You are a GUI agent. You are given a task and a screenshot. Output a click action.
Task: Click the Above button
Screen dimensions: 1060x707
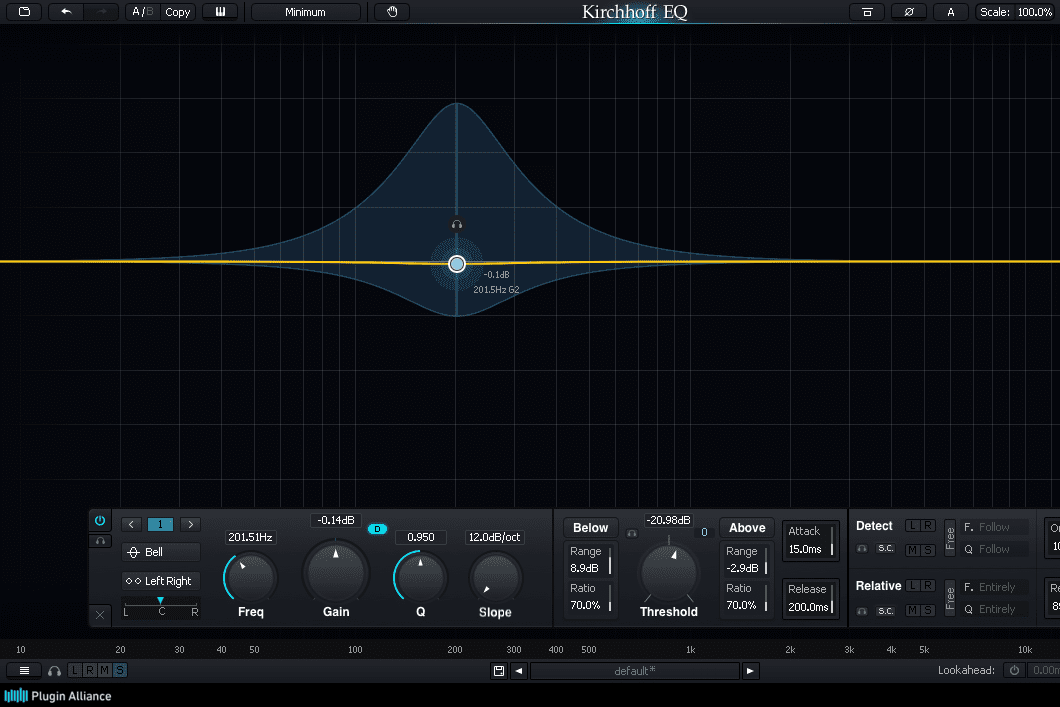click(x=747, y=528)
